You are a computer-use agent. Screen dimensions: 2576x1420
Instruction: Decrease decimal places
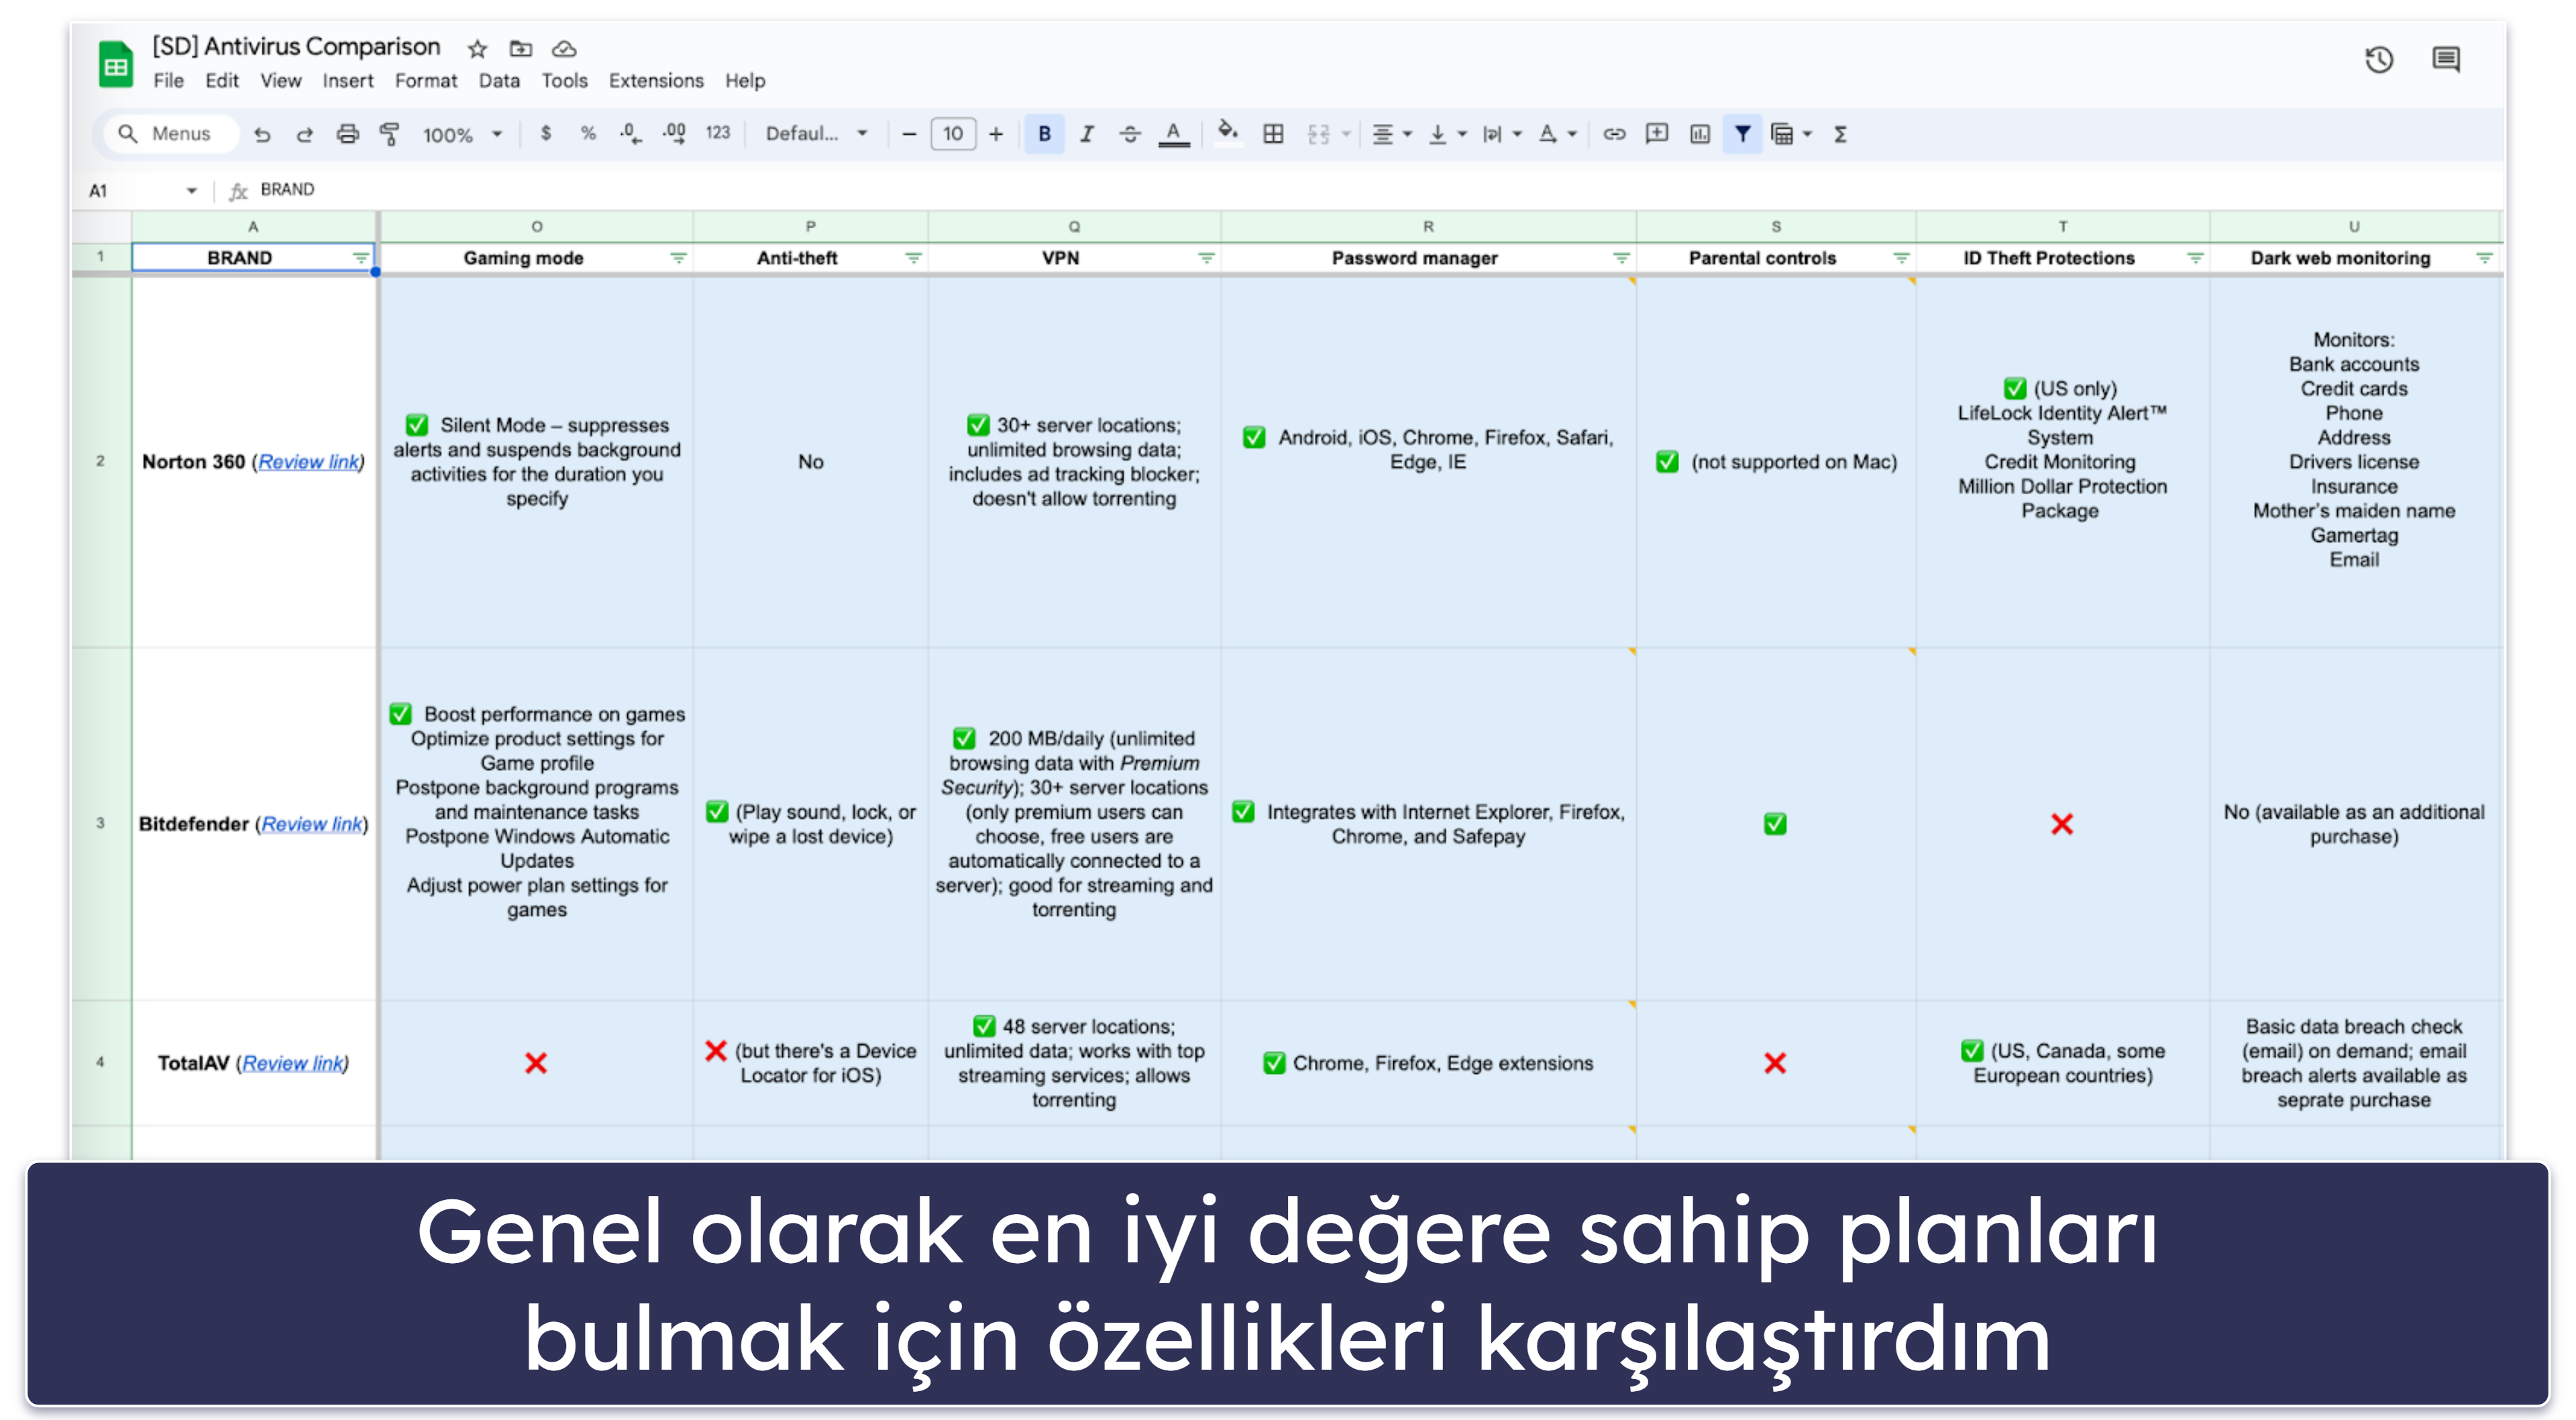631,134
